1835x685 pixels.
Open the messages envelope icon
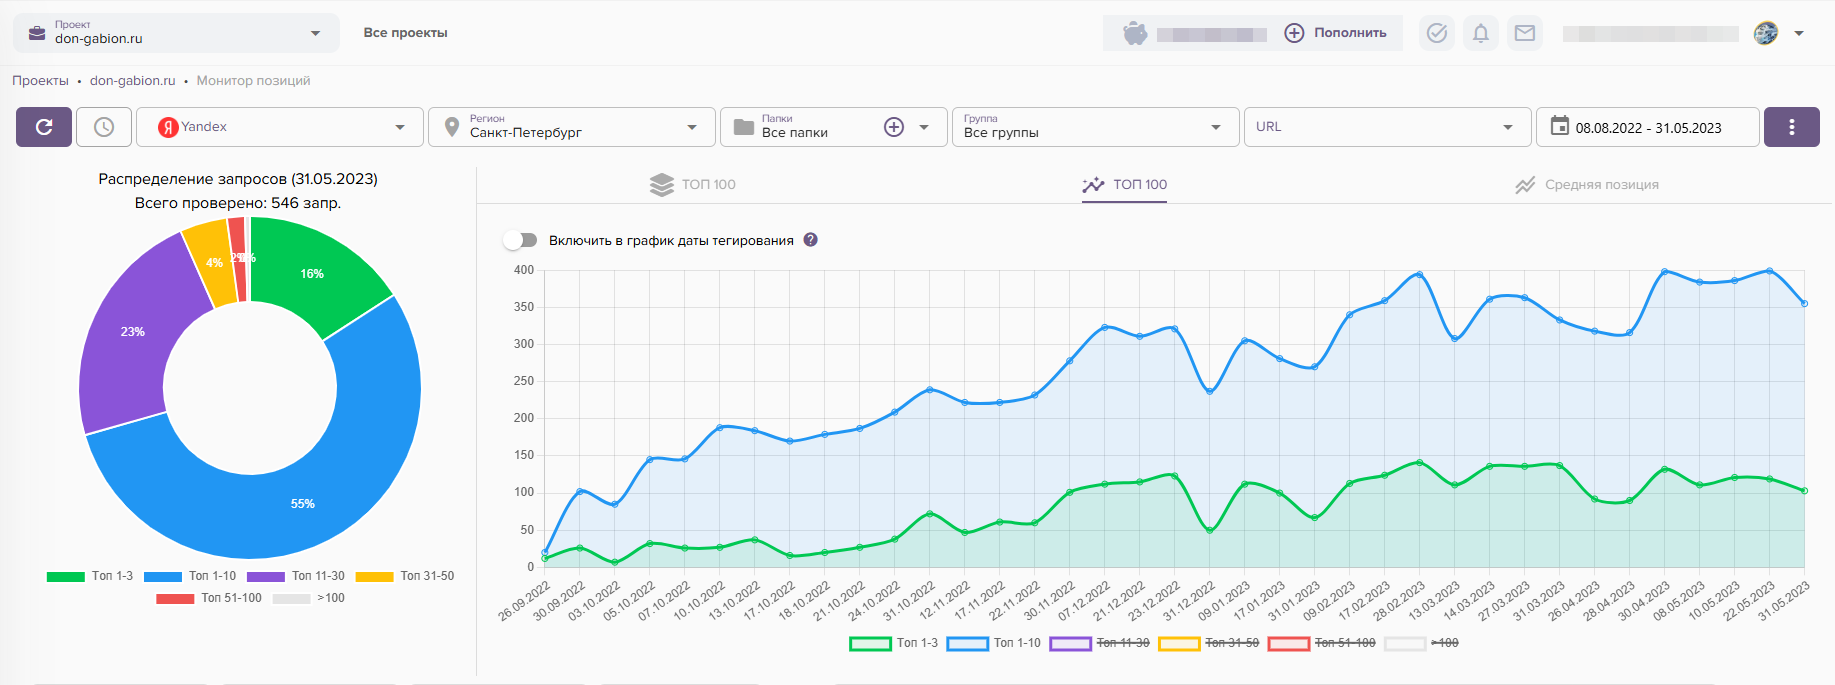[x=1525, y=33]
